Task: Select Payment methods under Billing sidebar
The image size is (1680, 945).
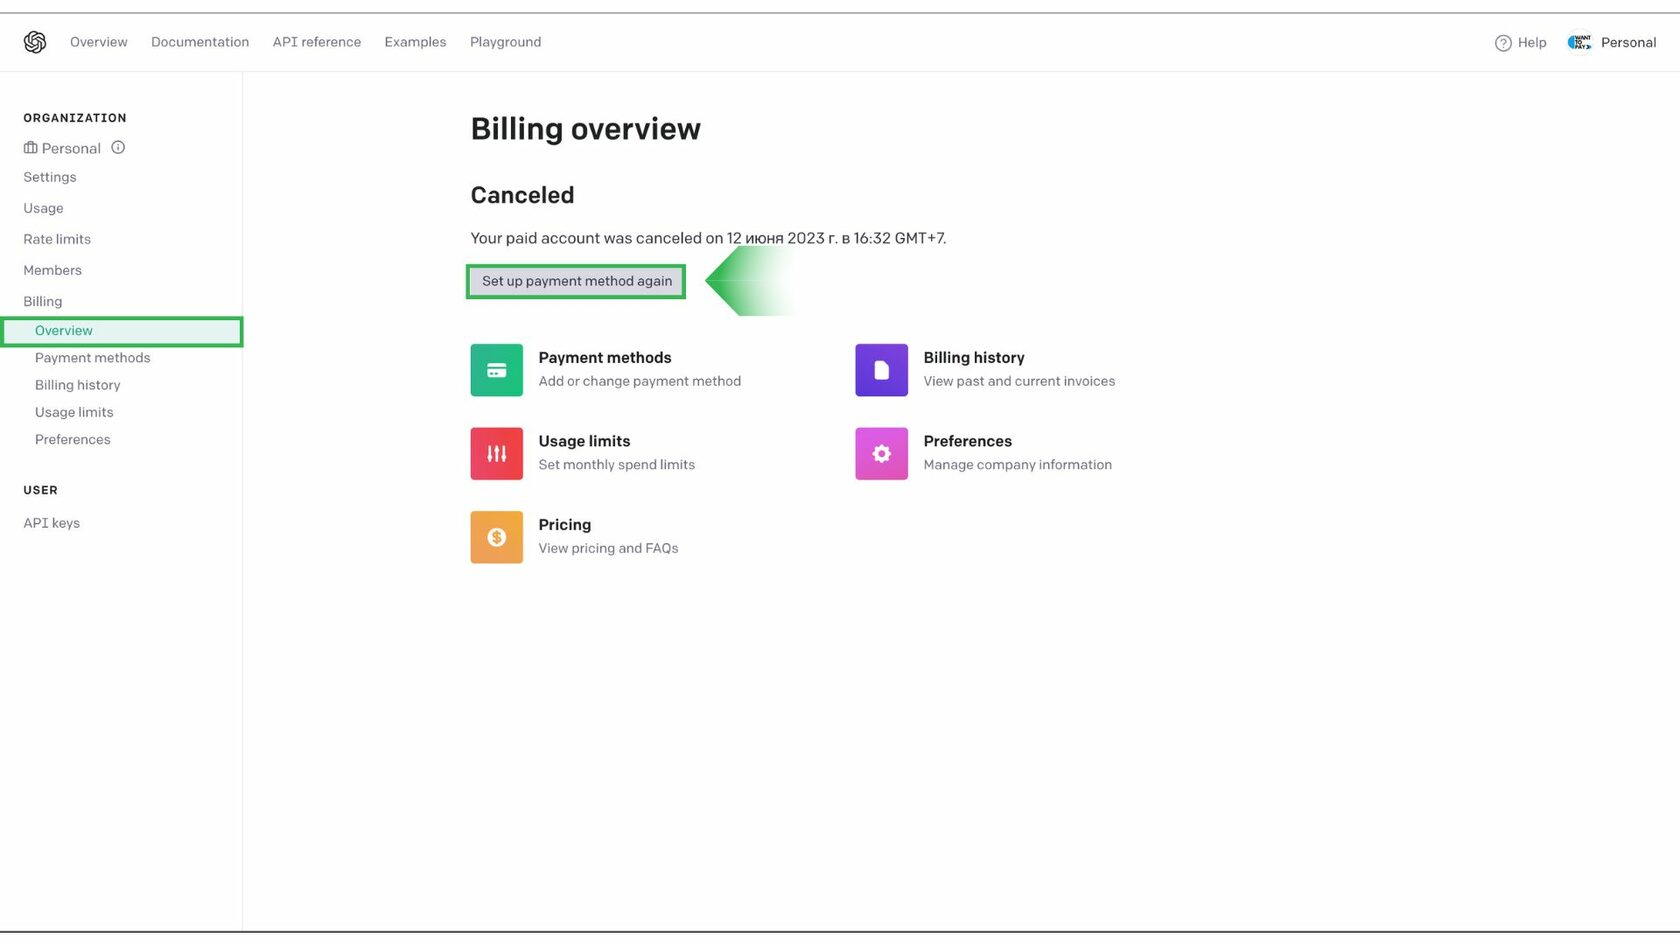Action: 92,358
